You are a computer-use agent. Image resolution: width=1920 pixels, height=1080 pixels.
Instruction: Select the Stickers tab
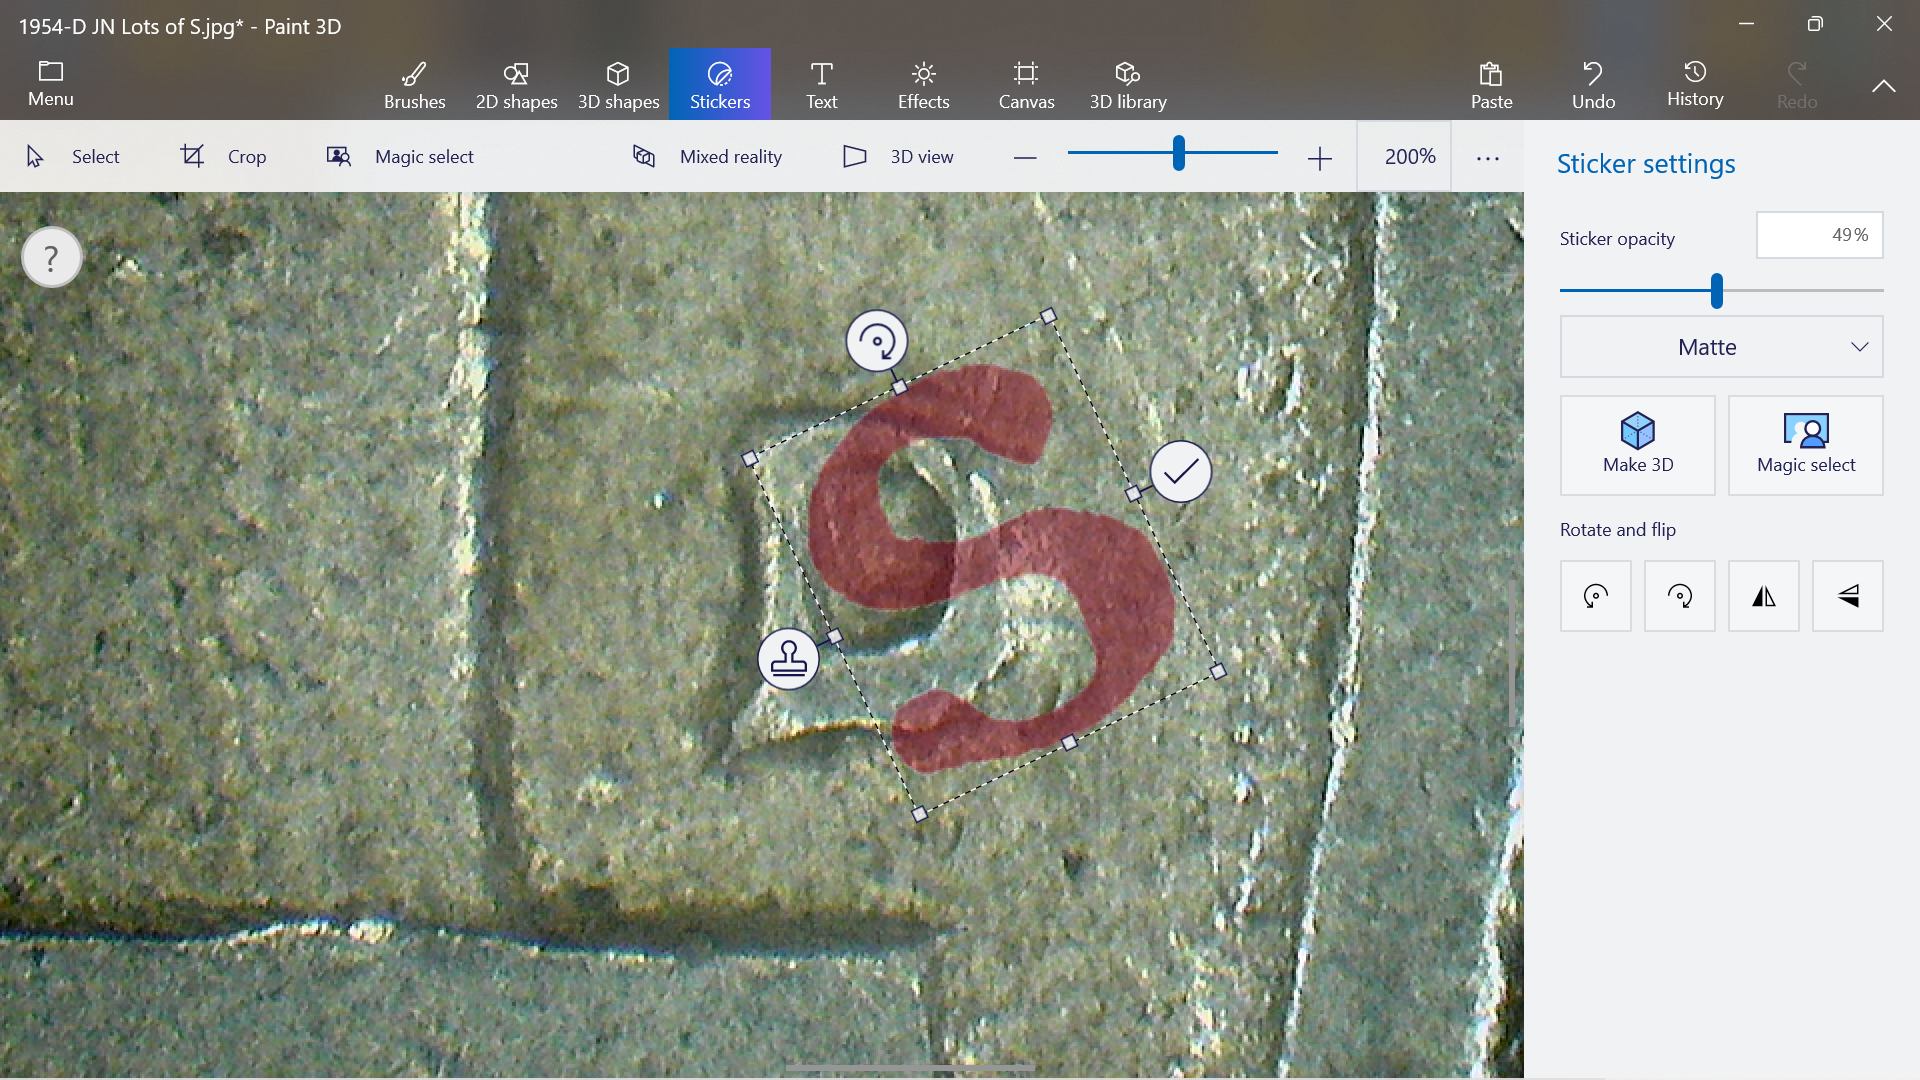click(720, 84)
